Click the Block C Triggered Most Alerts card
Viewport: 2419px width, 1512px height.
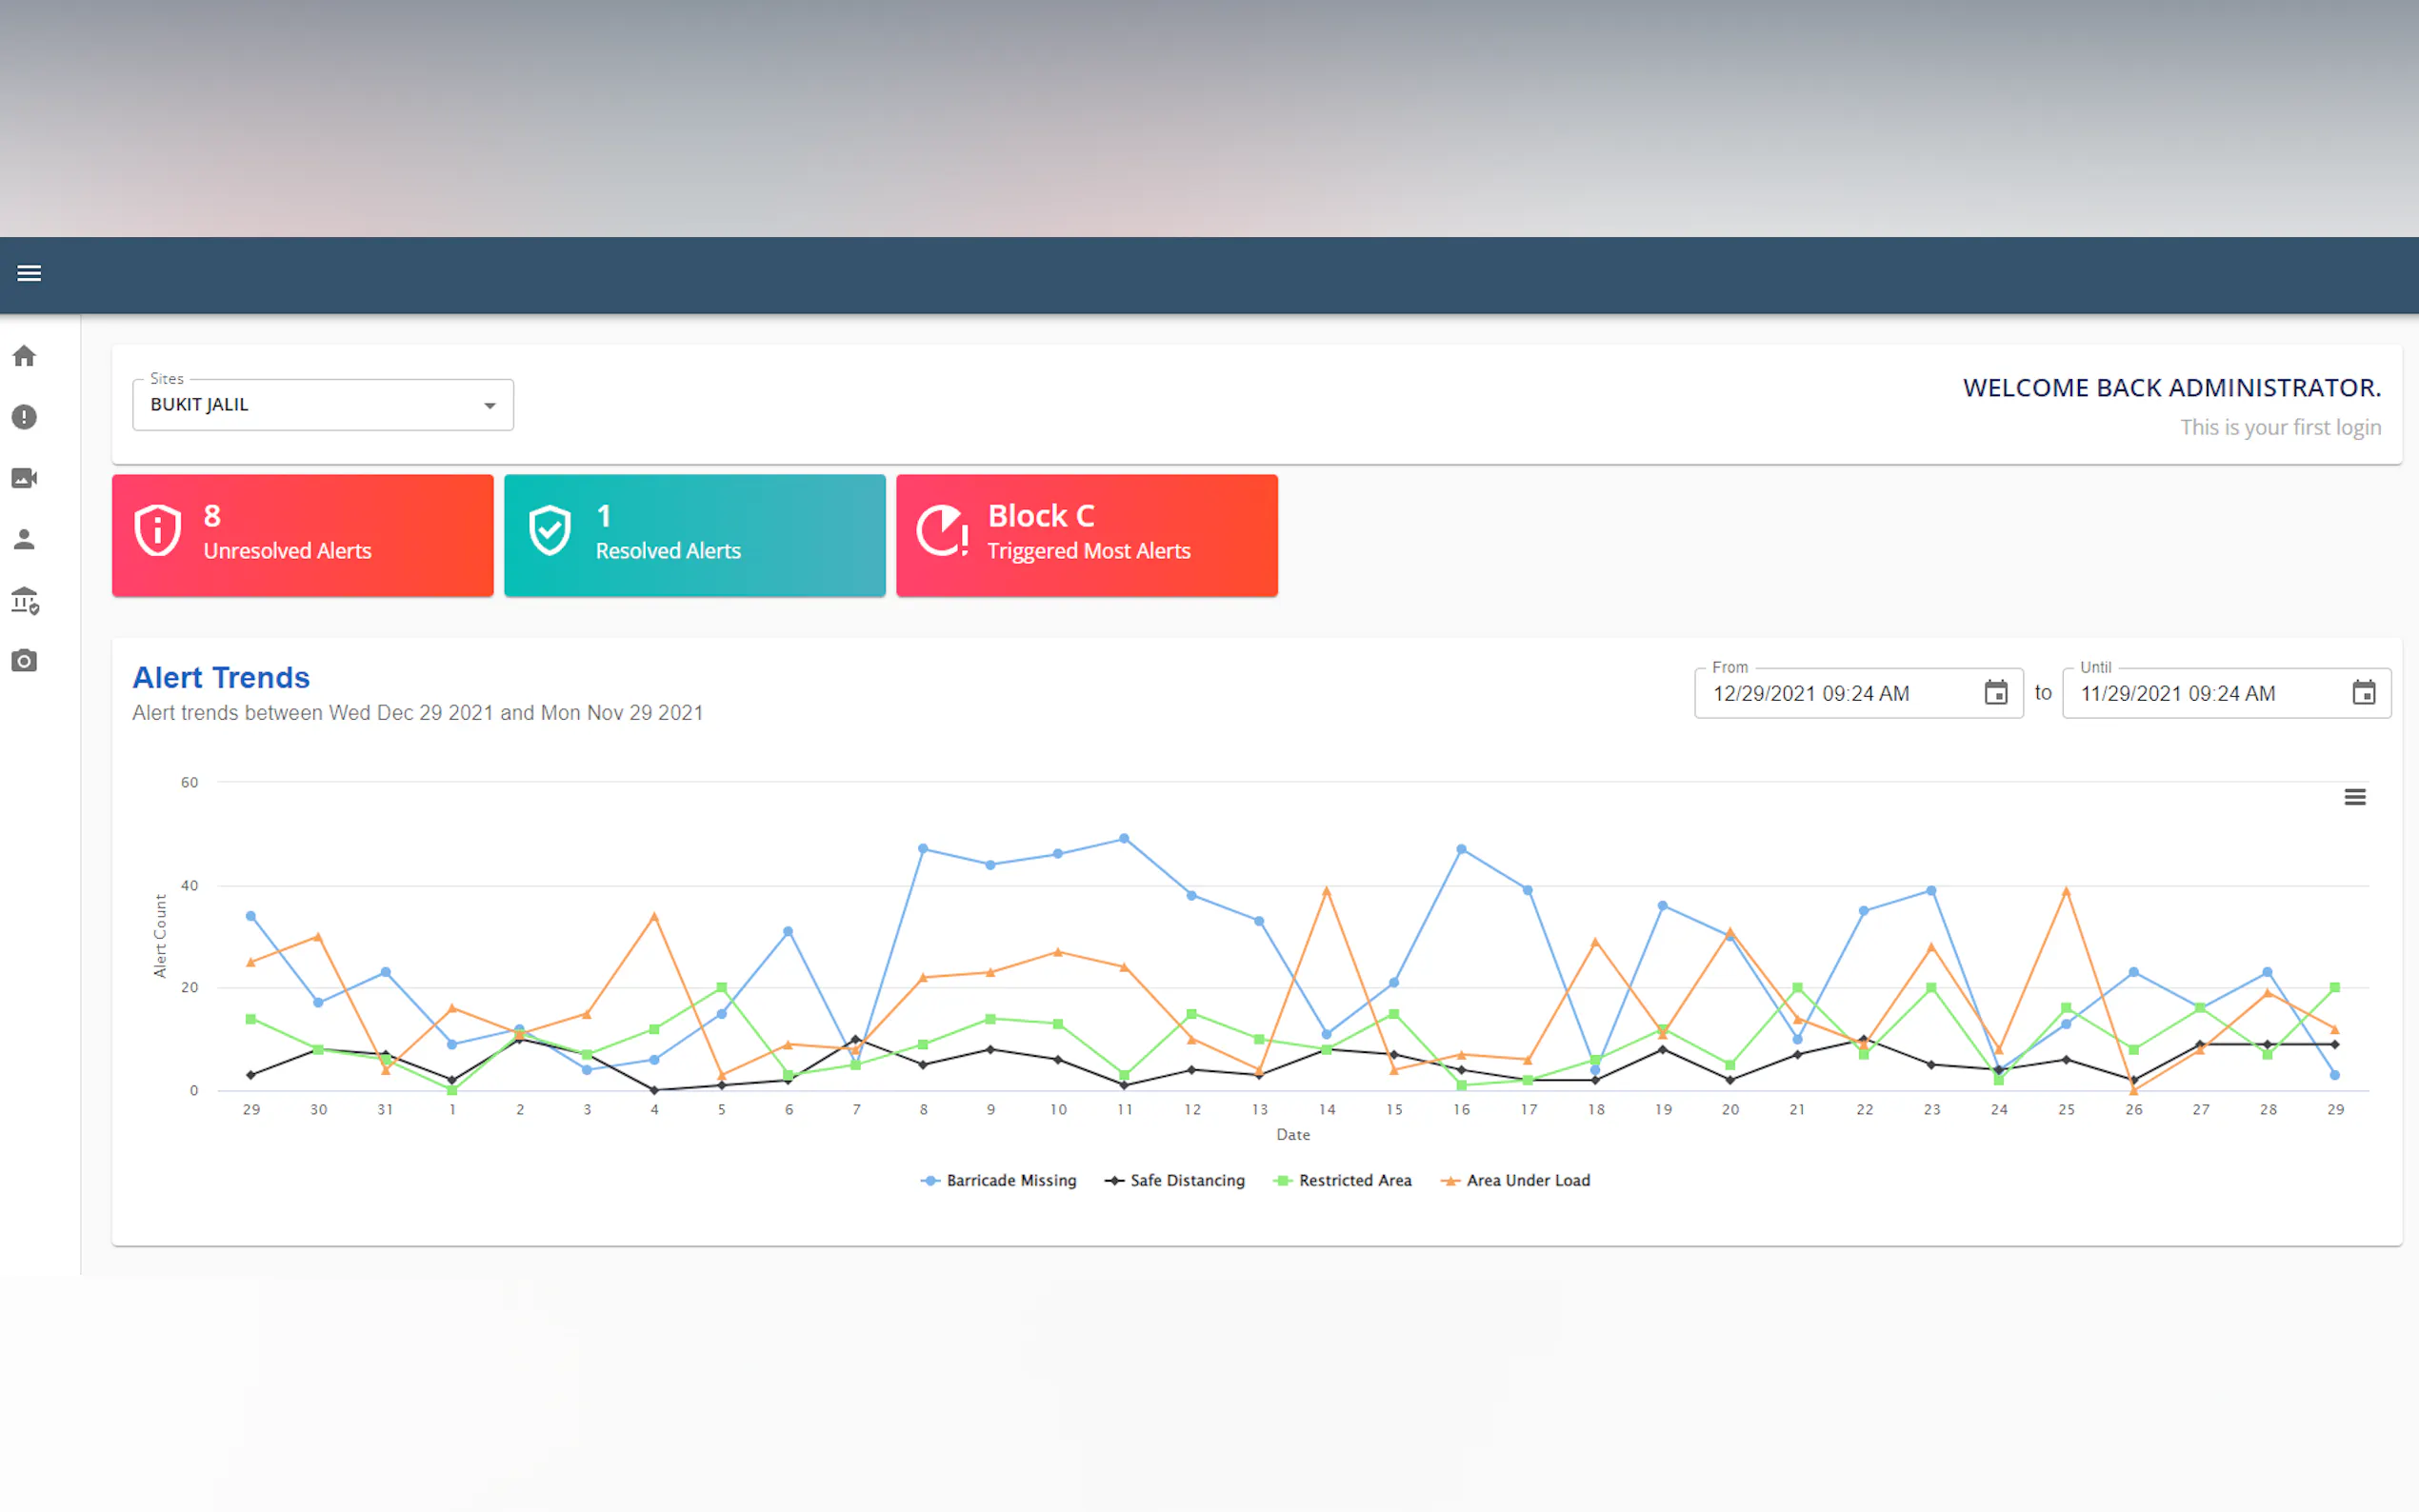click(1086, 535)
